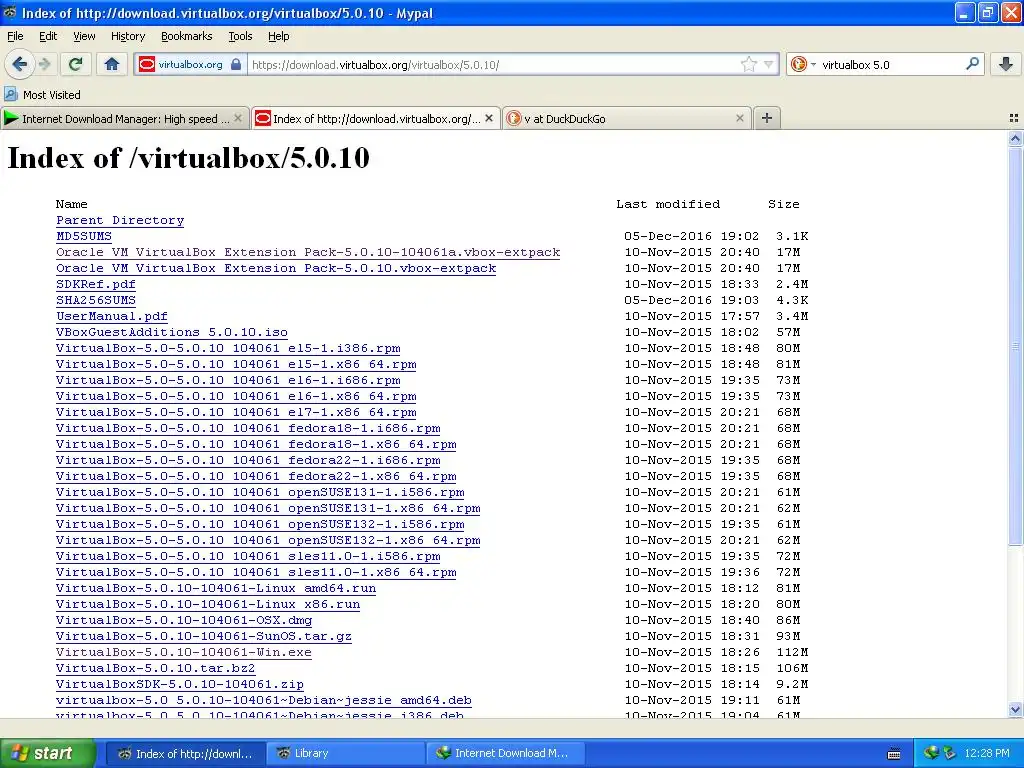
Task: Click the virtualbox.org site identity icon
Action: point(147,64)
